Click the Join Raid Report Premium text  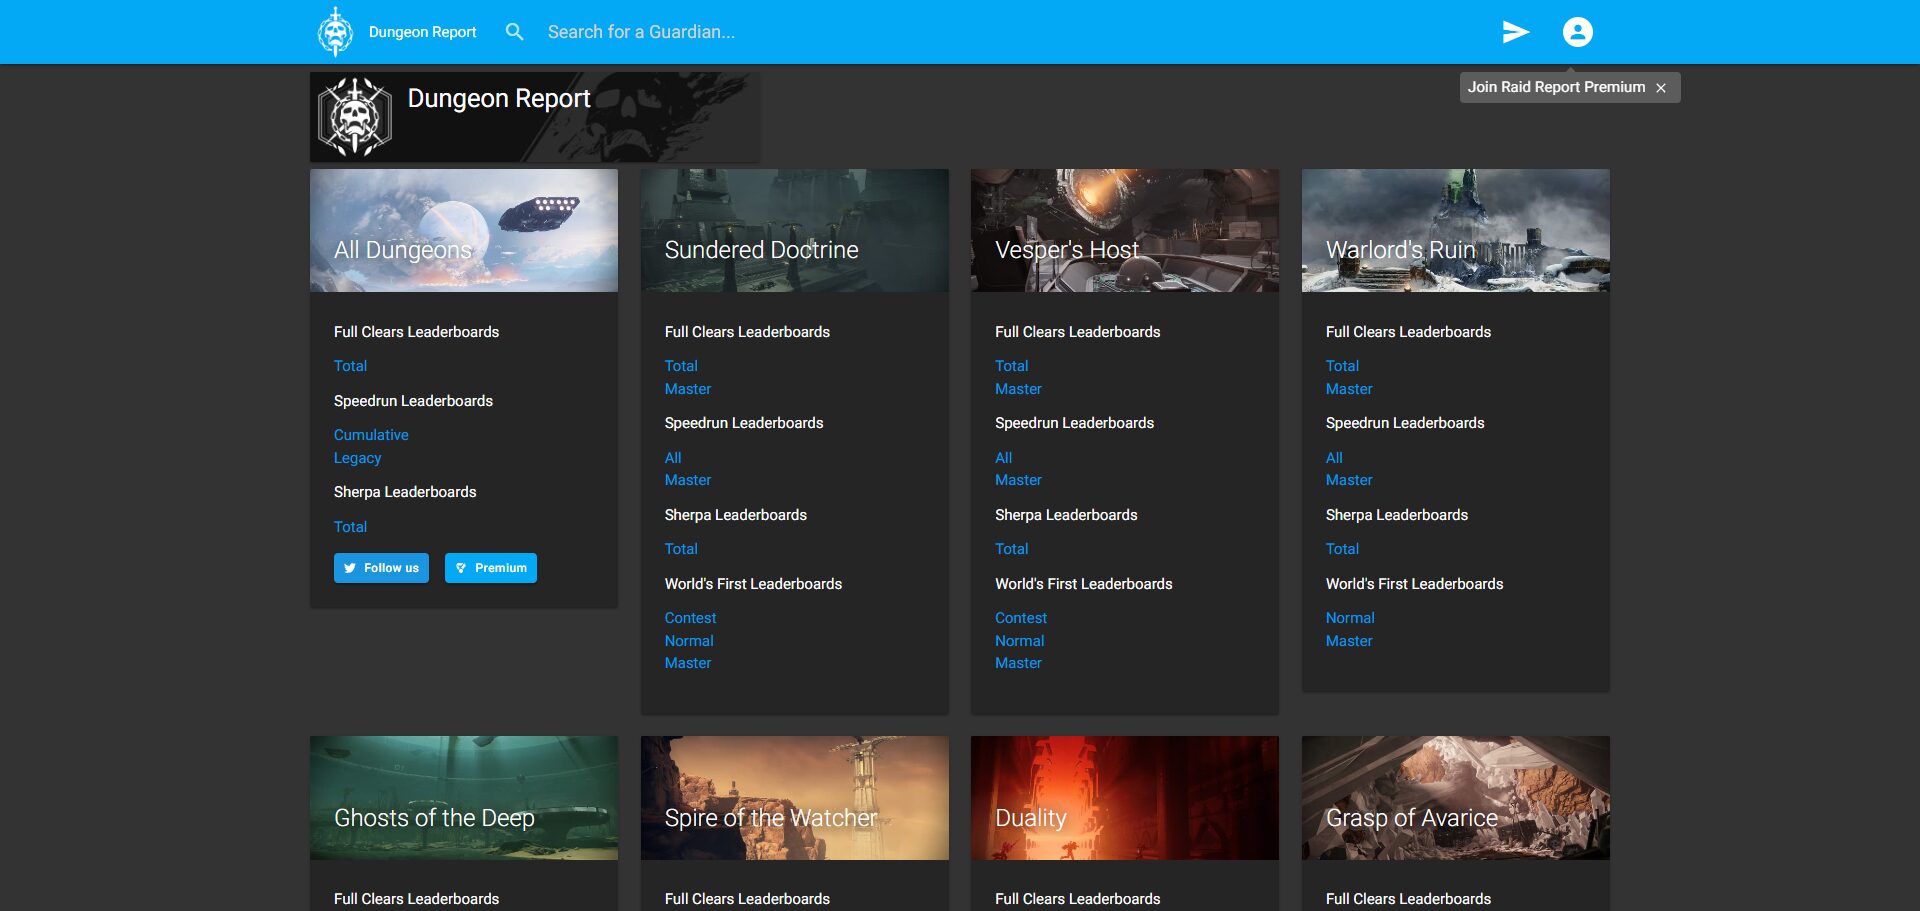point(1555,87)
